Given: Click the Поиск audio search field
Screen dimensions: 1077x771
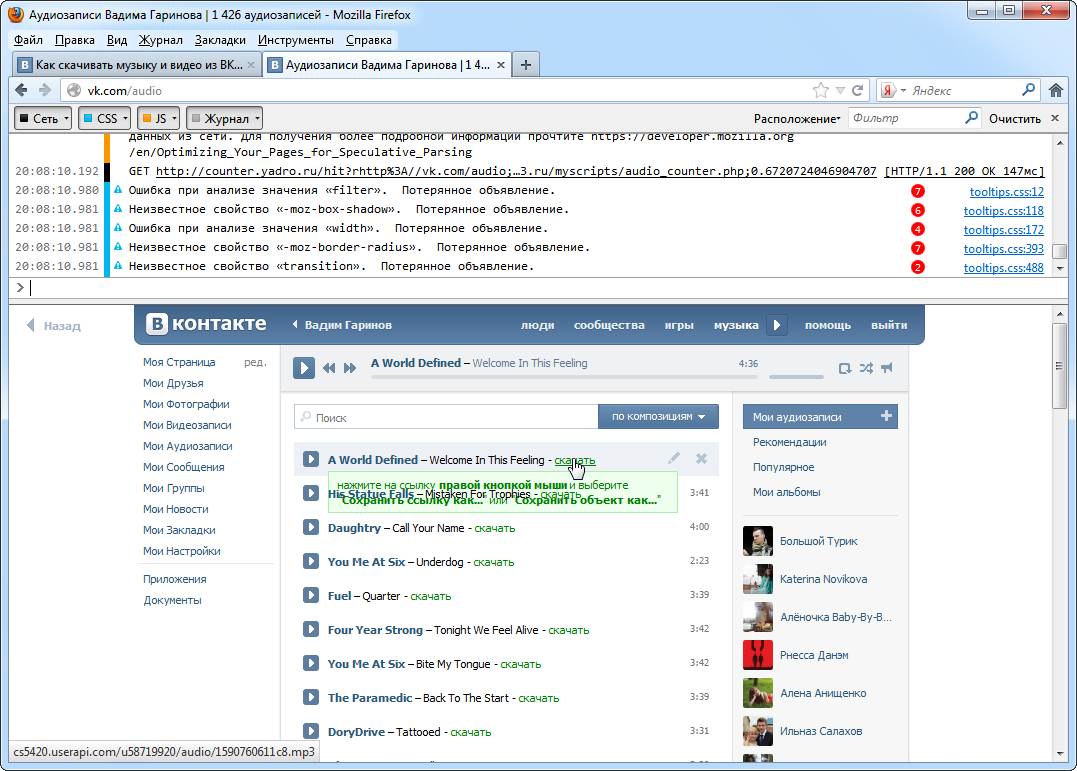Looking at the screenshot, I should [446, 416].
